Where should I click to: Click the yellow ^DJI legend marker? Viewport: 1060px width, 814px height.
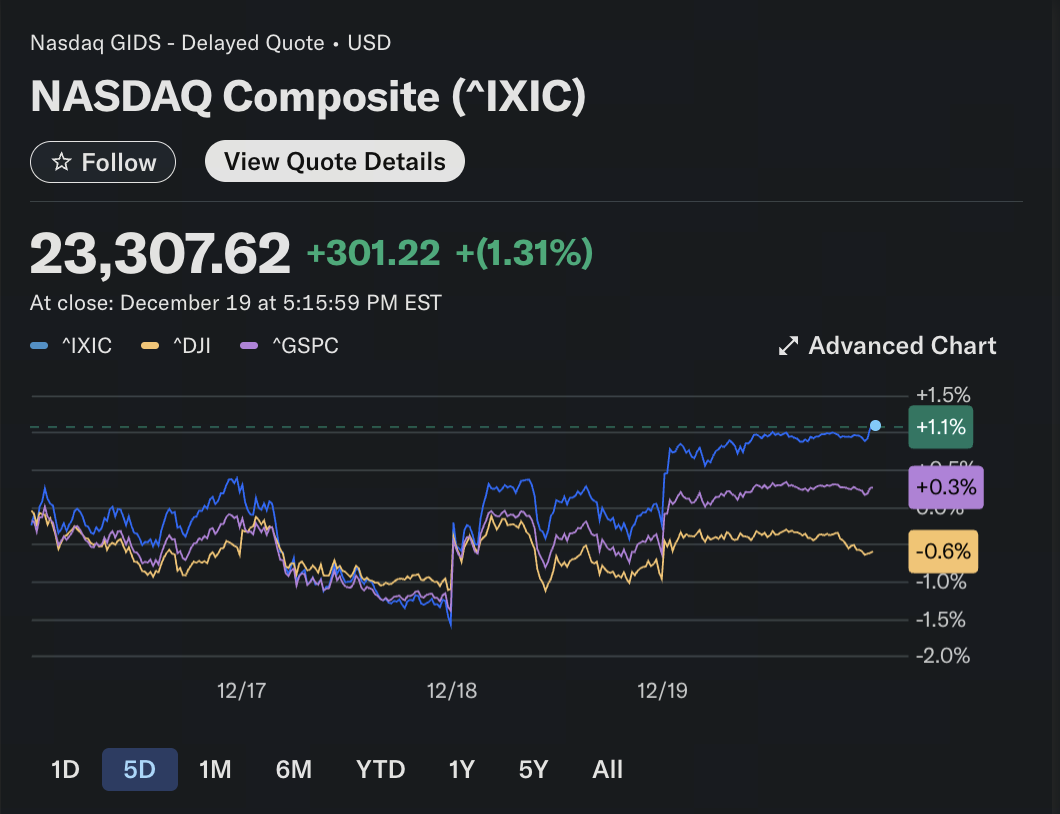click(150, 346)
